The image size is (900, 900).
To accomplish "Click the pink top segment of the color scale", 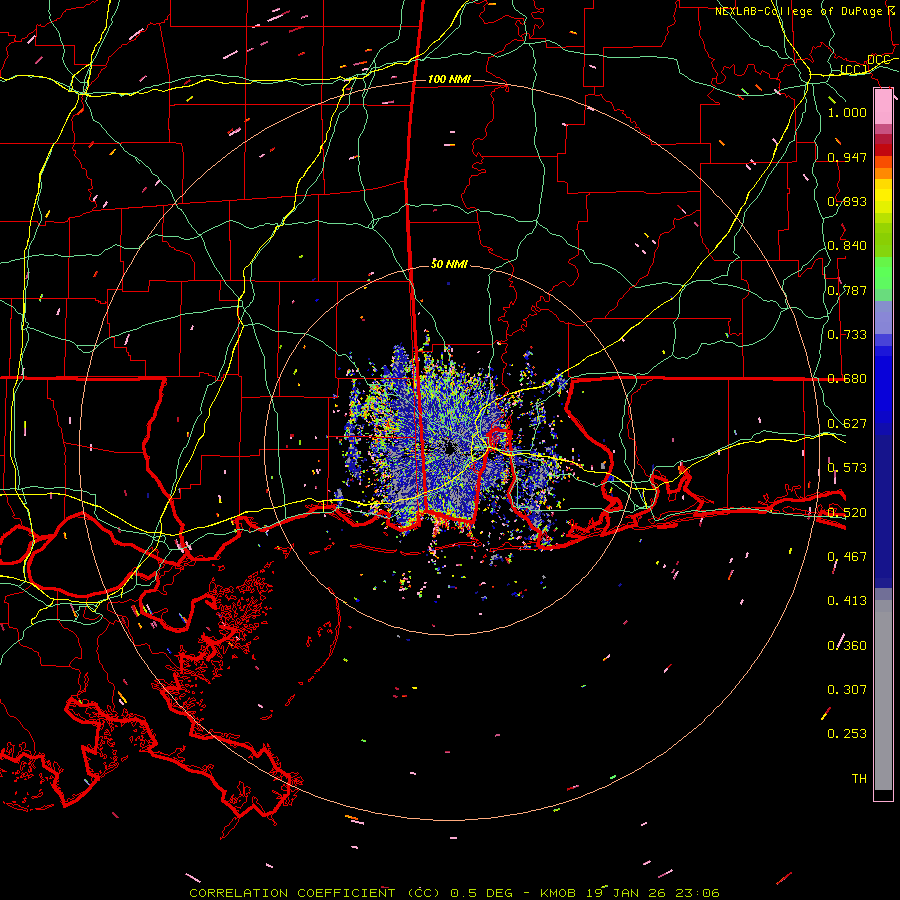I will coord(883,107).
